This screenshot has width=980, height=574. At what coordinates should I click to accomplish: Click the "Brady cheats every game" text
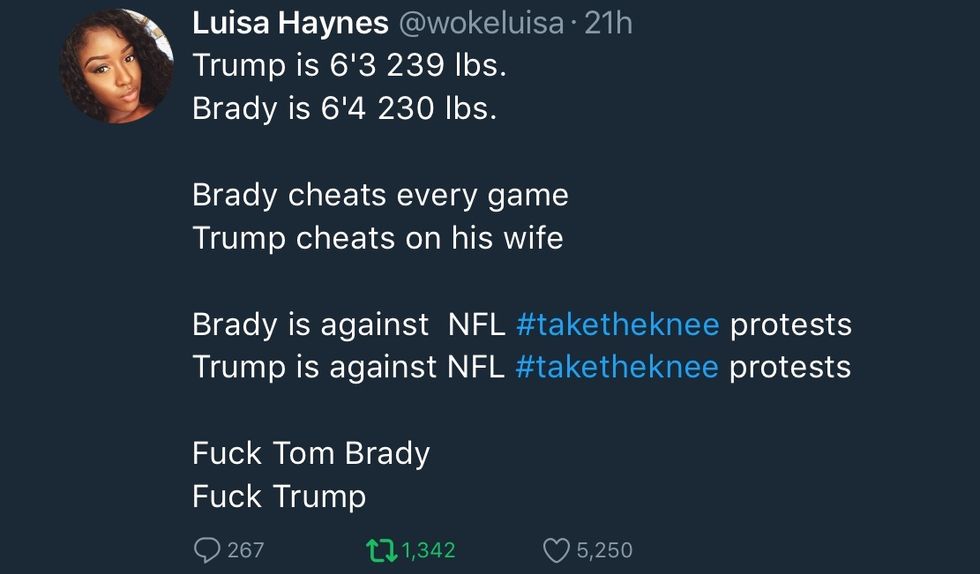(x=381, y=196)
